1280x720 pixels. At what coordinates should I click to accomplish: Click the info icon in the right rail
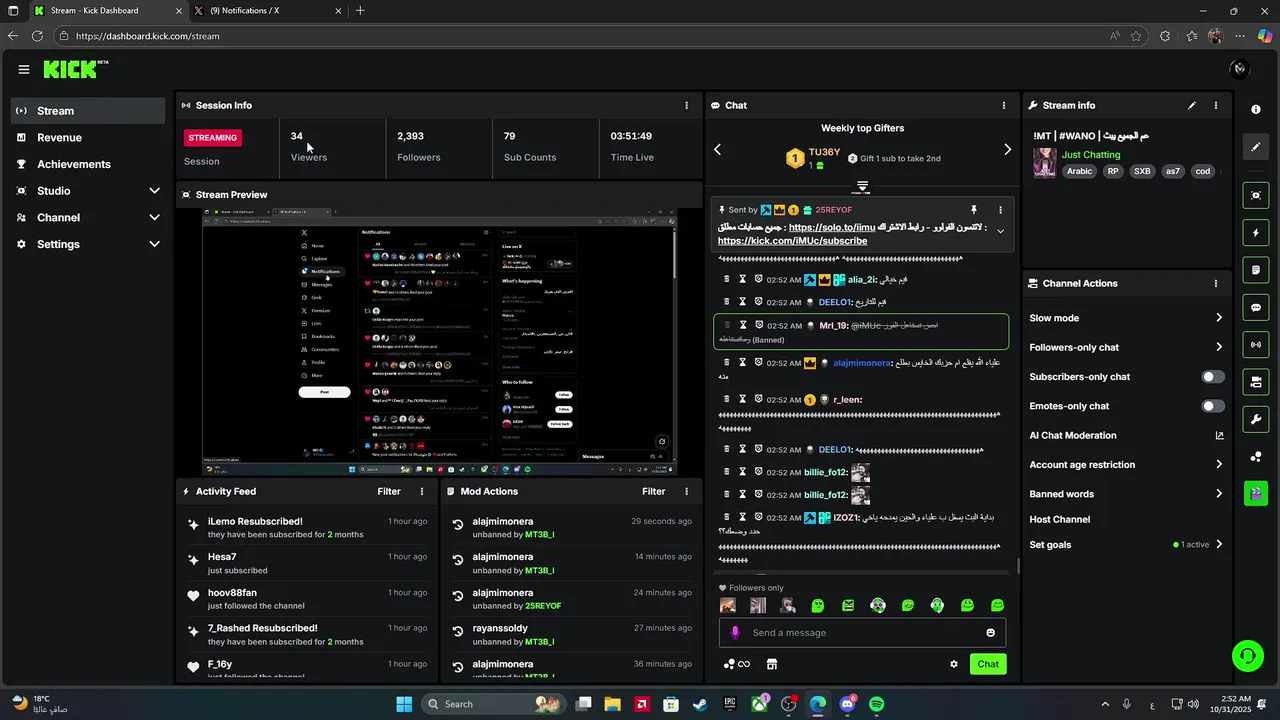[1256, 110]
